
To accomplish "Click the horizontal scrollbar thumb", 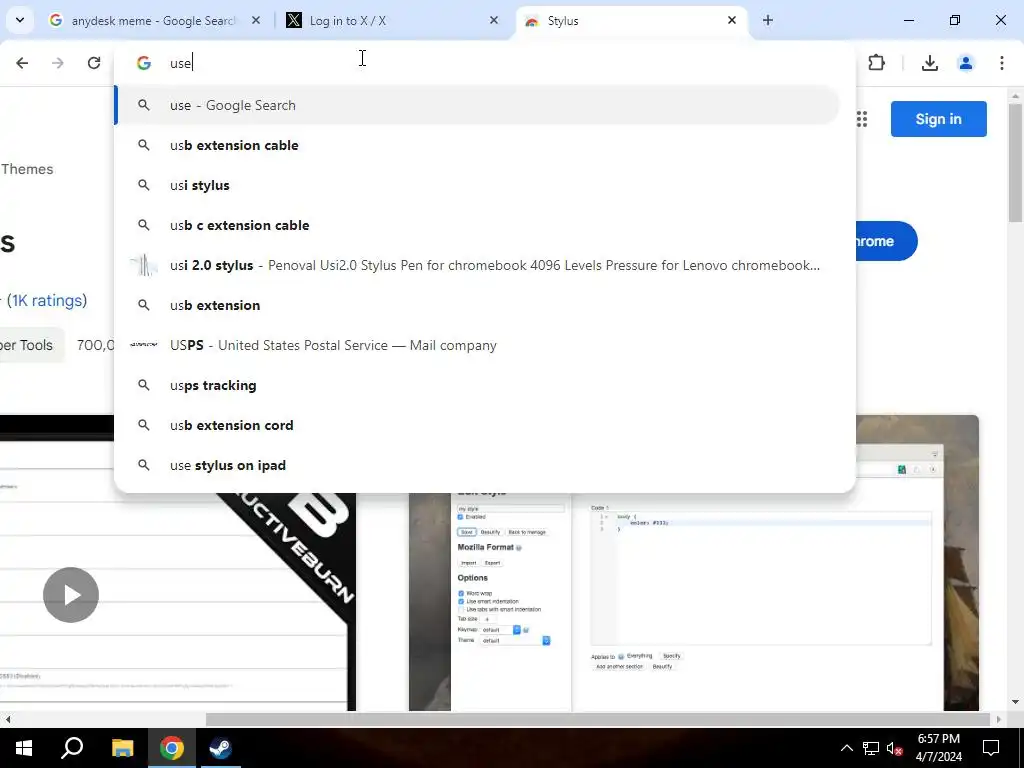I will 598,720.
